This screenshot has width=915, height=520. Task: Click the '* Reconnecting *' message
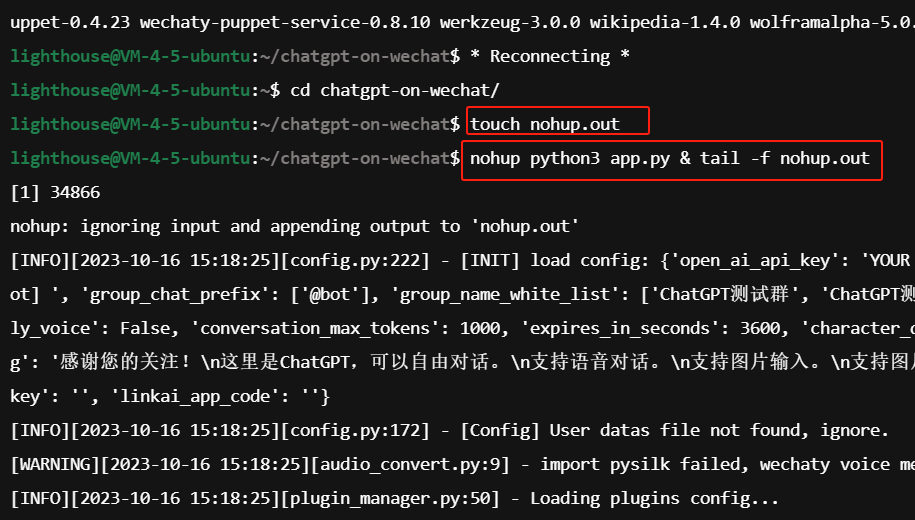click(550, 56)
